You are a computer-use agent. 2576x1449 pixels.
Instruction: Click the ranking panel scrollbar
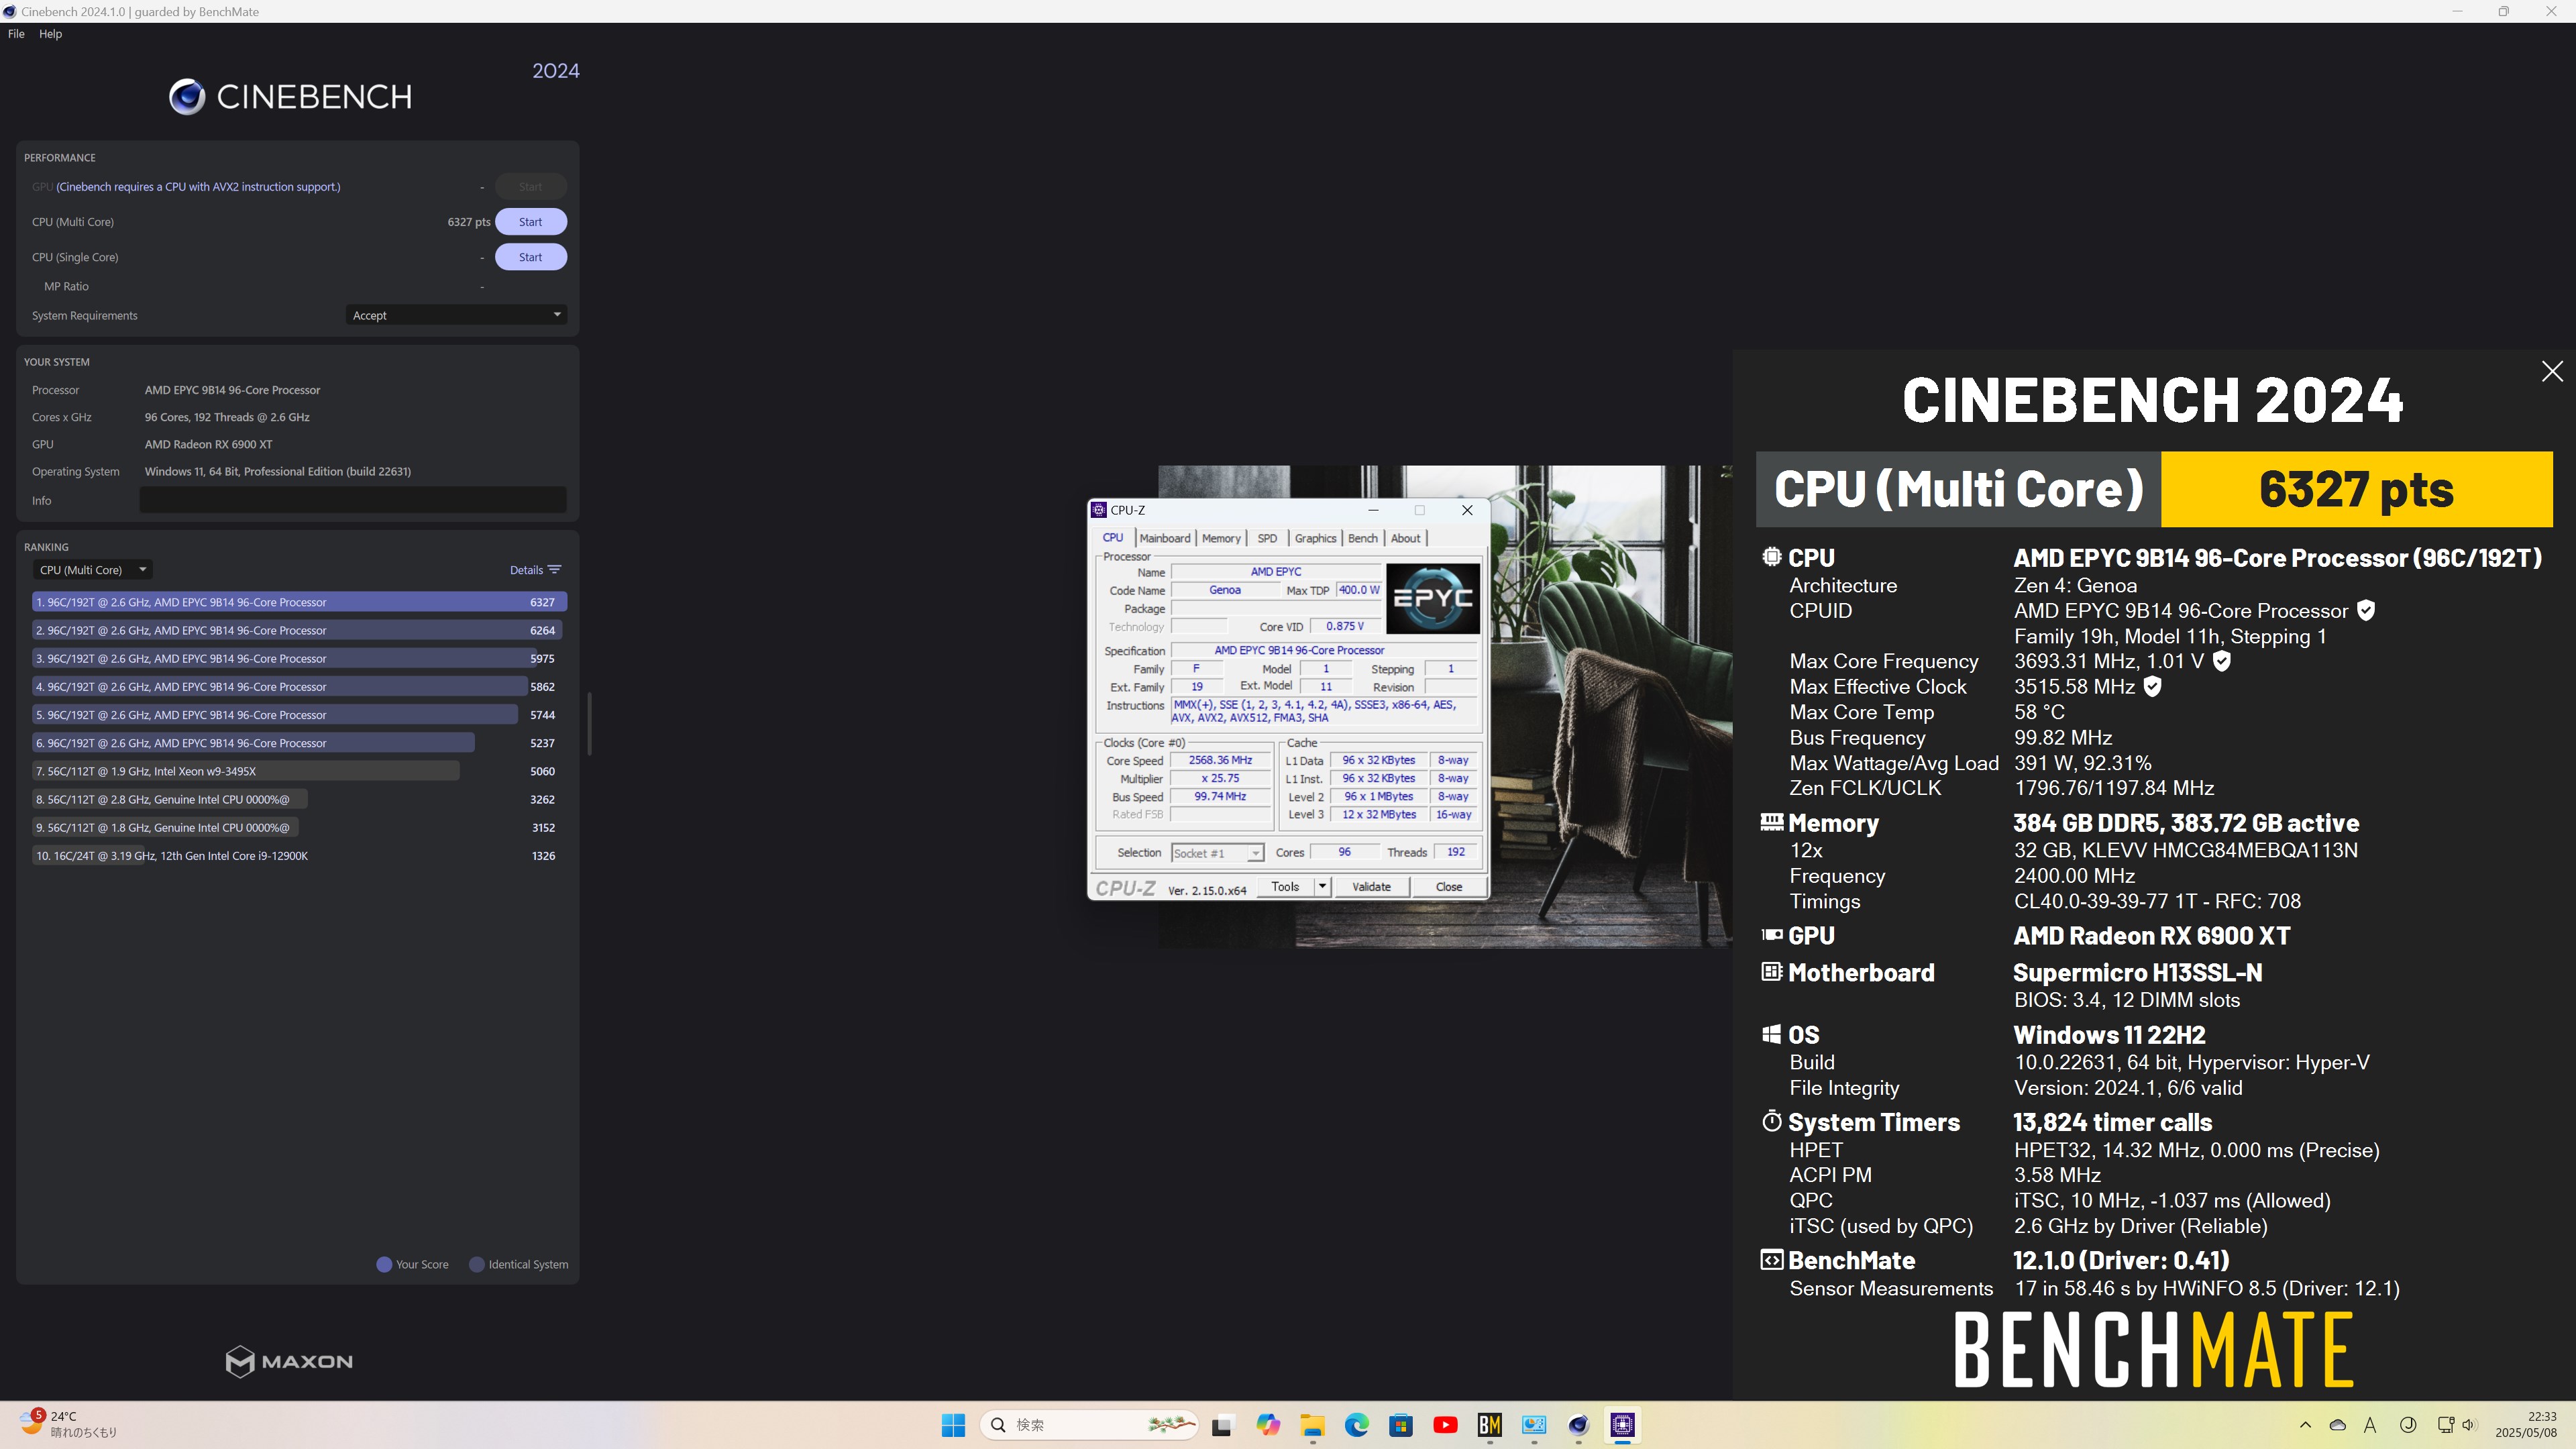coord(589,723)
